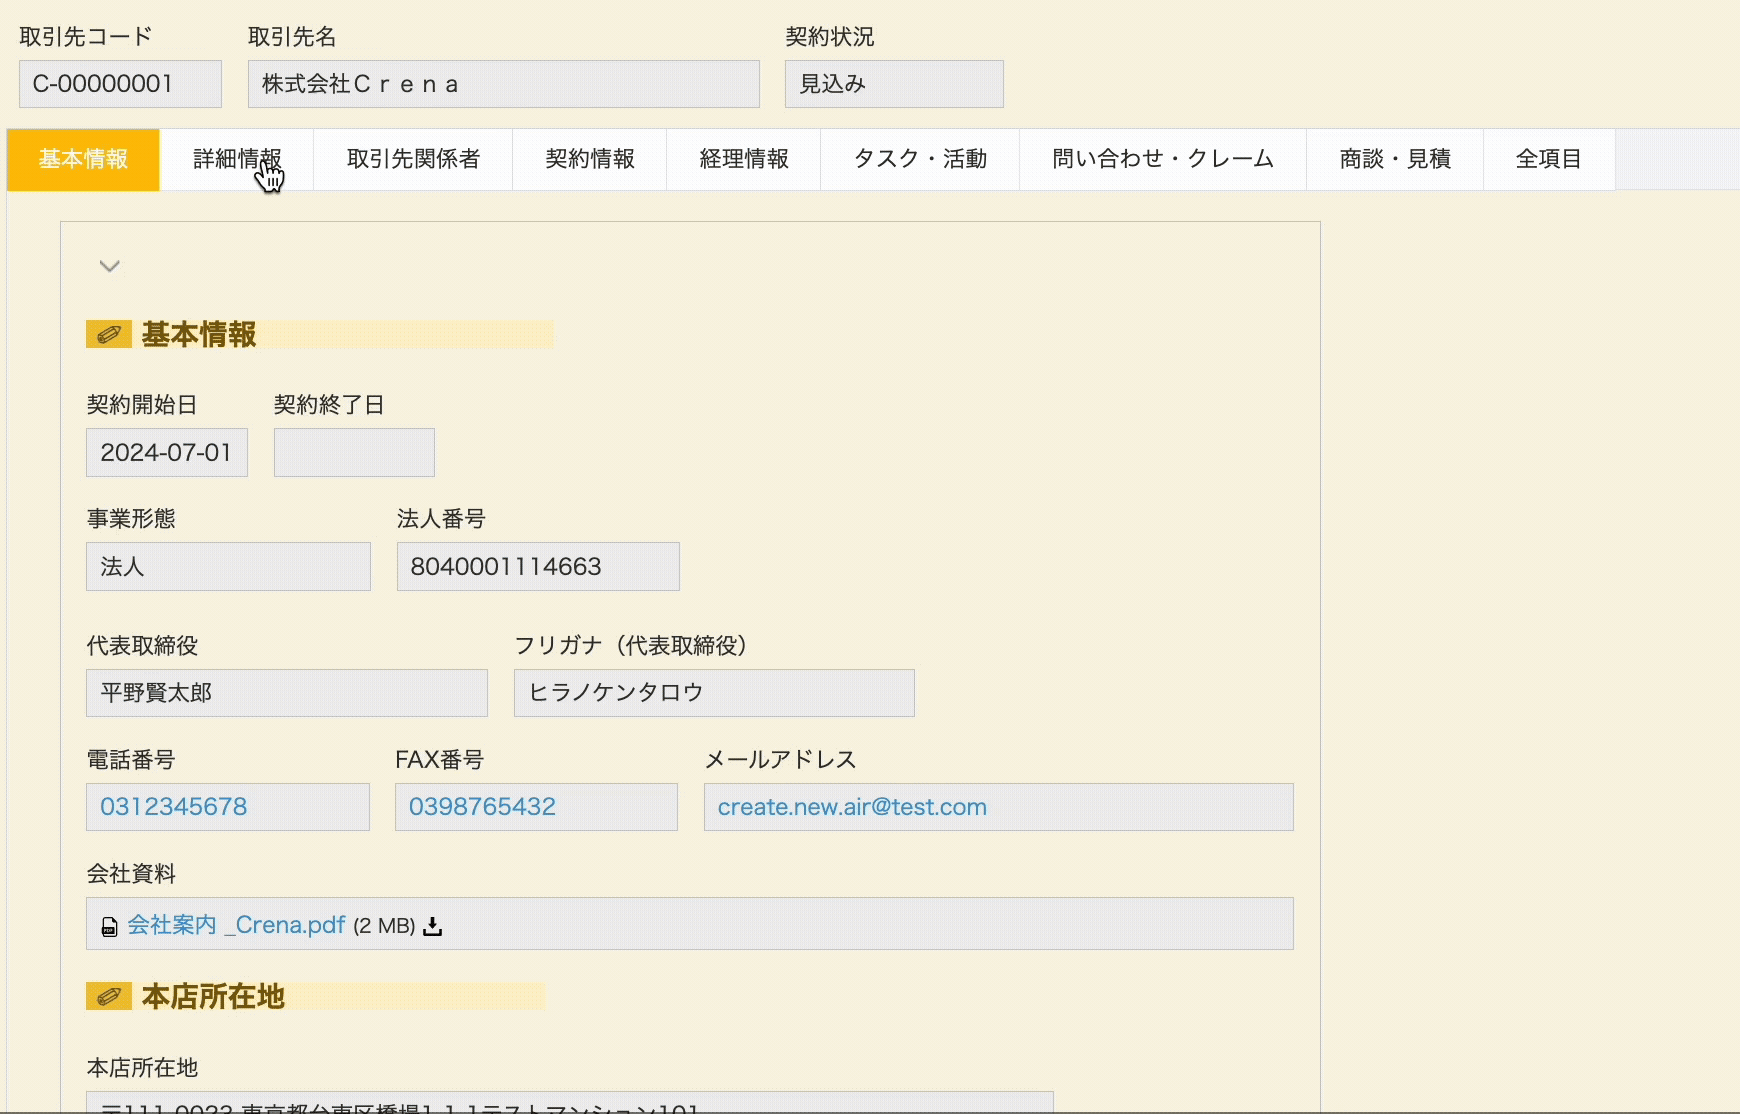Click the 基本情報 active tab
The width and height of the screenshot is (1740, 1114).
[x=83, y=159]
